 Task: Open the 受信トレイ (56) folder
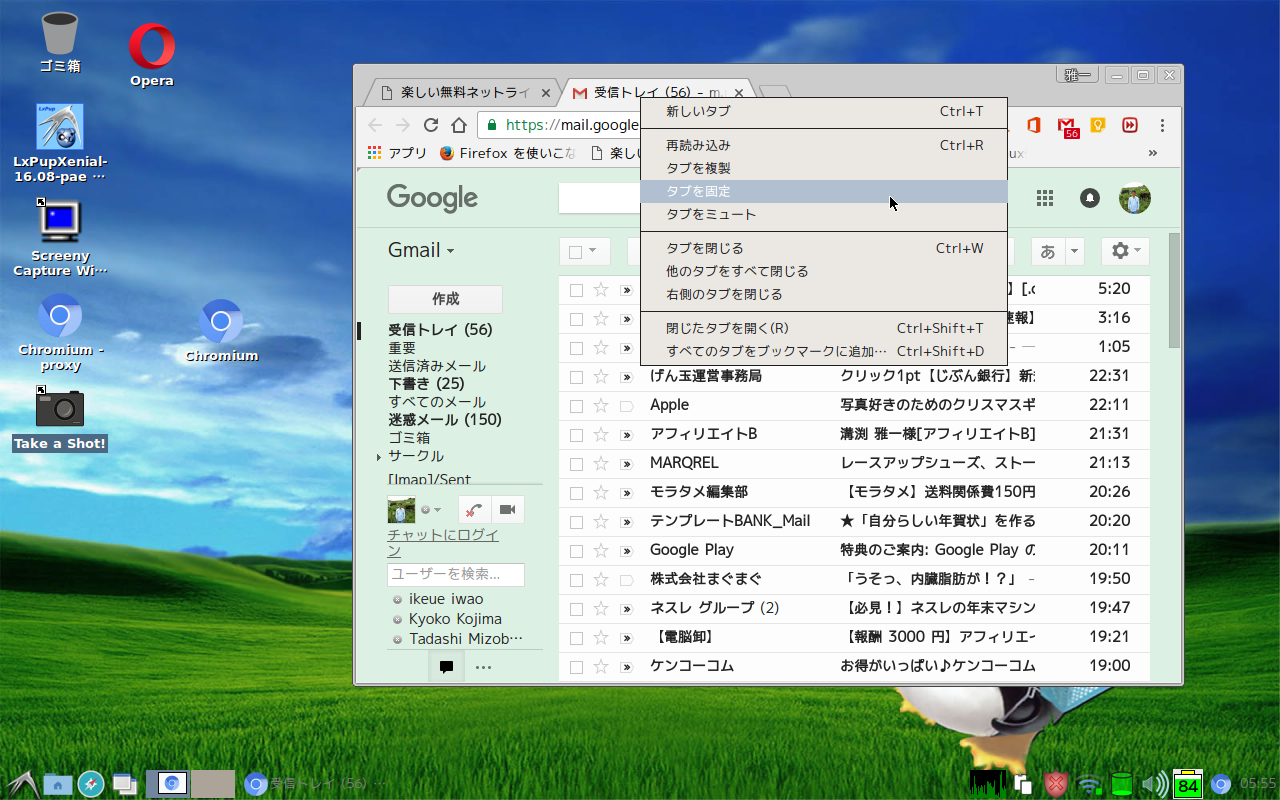point(440,330)
